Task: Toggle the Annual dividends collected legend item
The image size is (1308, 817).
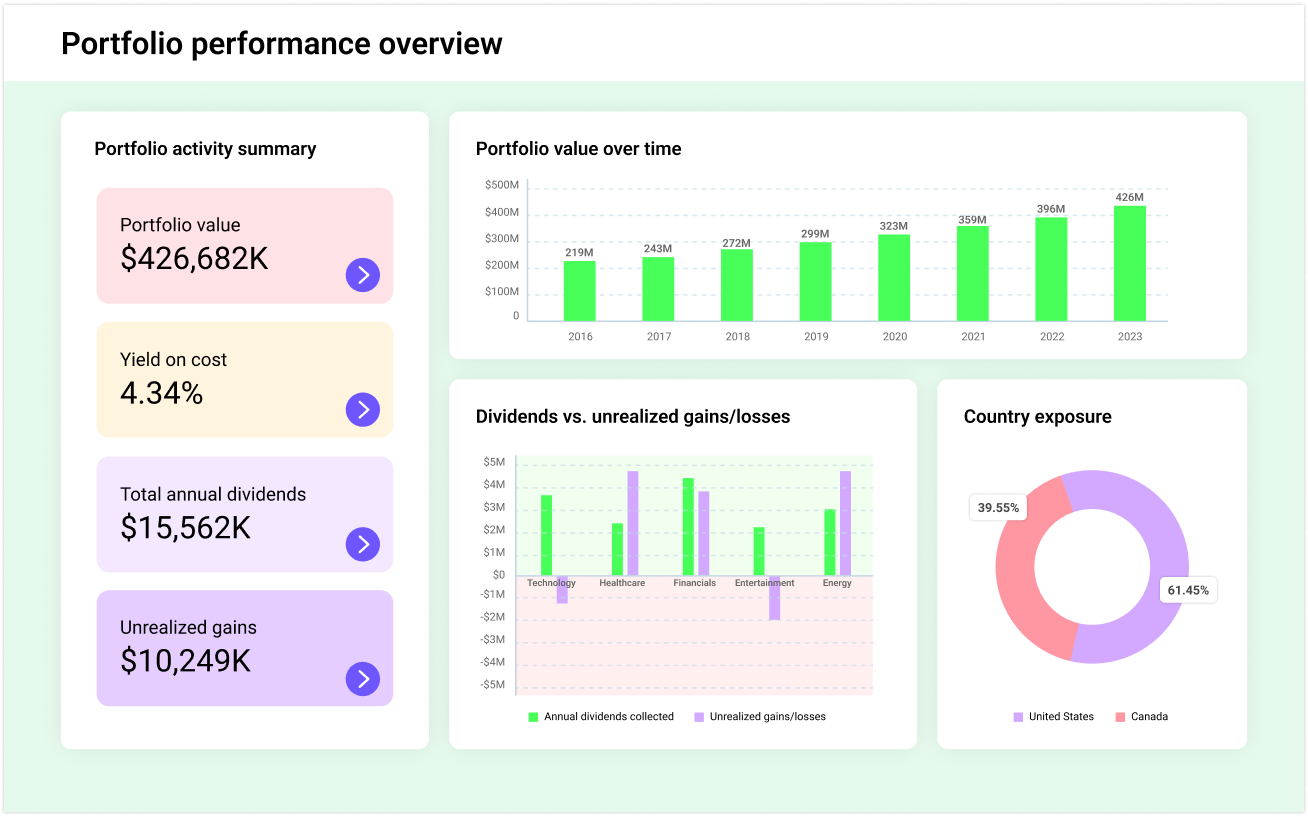Action: [x=600, y=716]
